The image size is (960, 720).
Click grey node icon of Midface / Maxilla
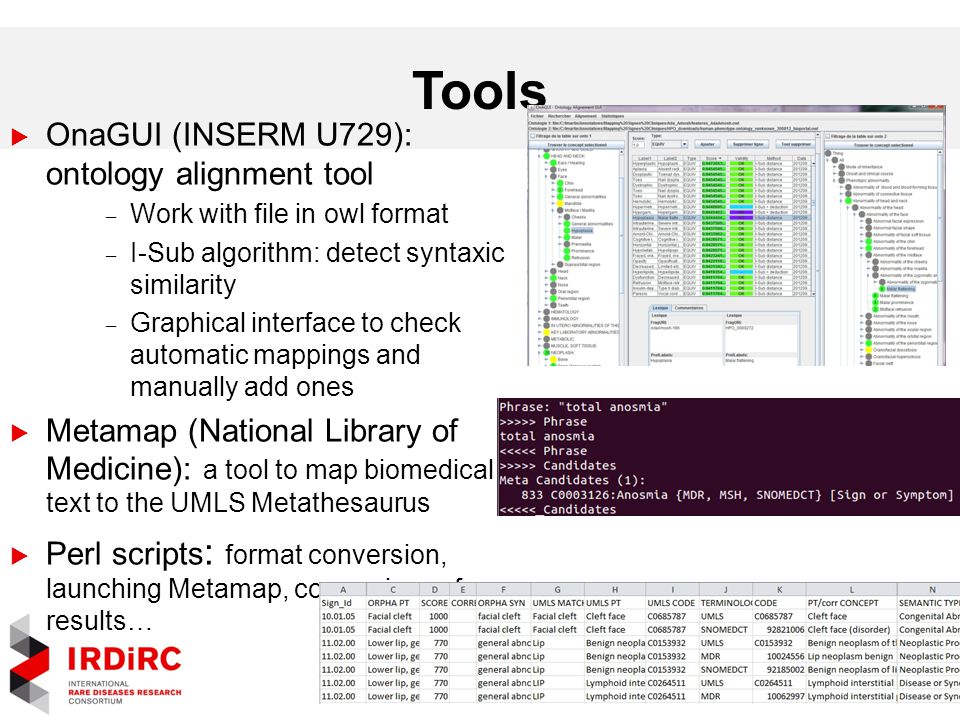(560, 210)
